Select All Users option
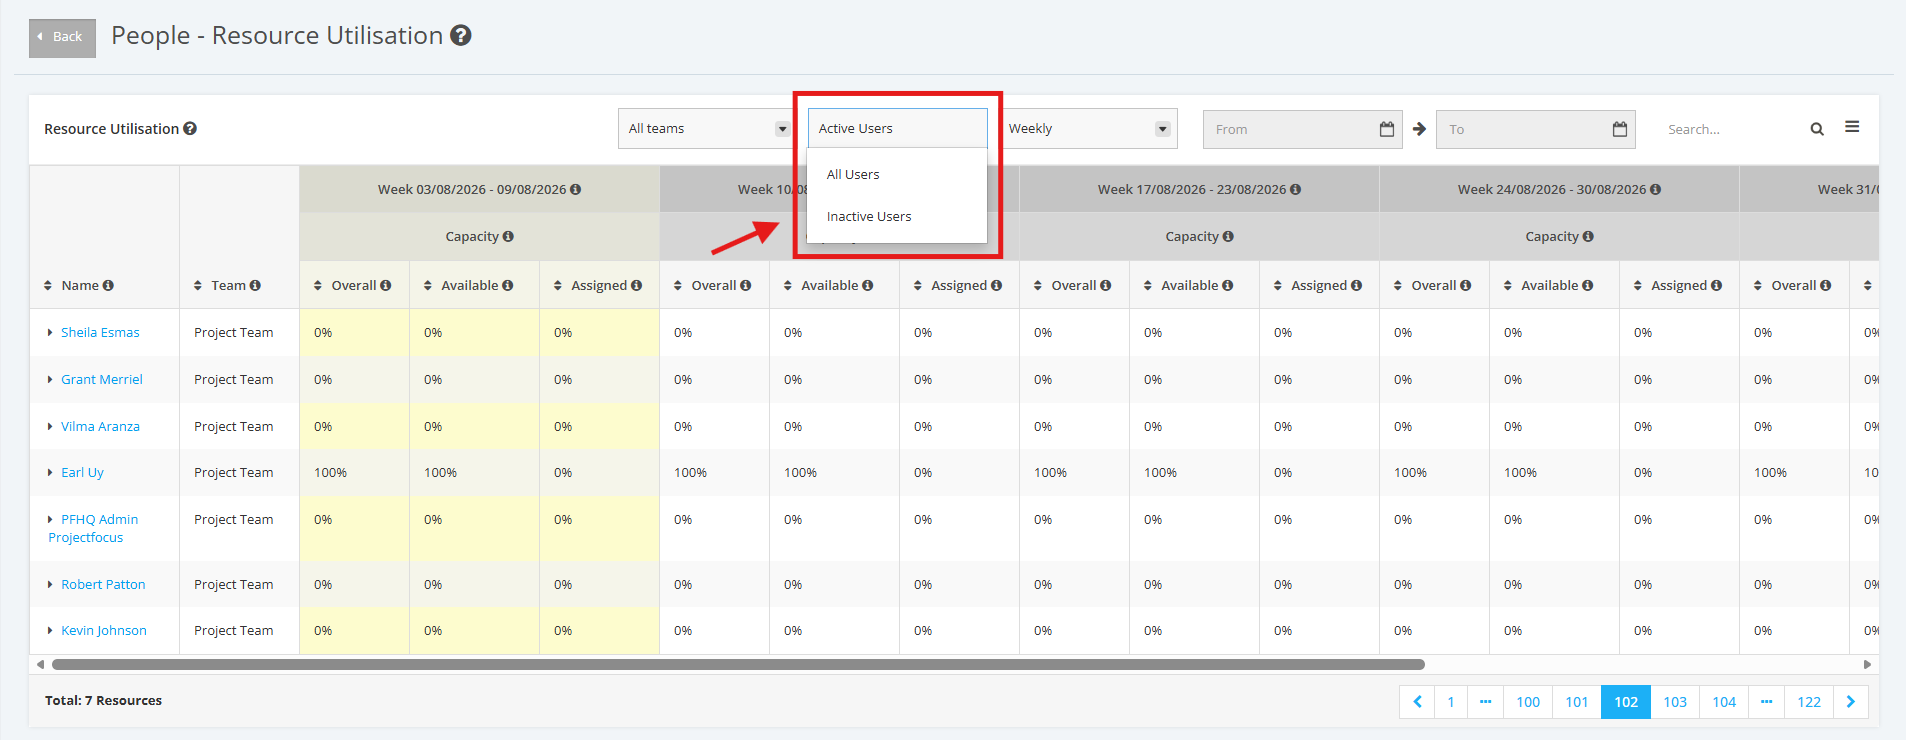Viewport: 1906px width, 740px height. tap(897, 174)
